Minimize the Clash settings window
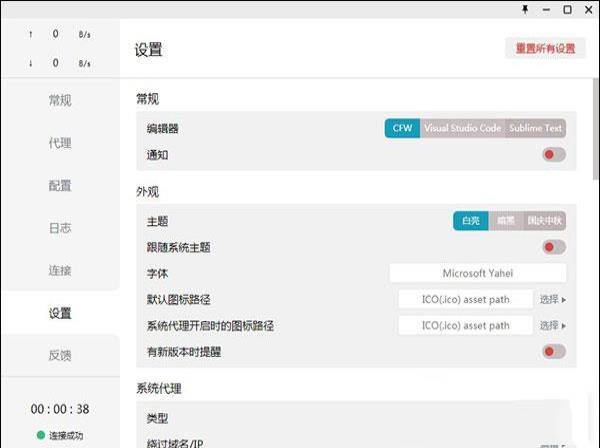 (x=546, y=10)
